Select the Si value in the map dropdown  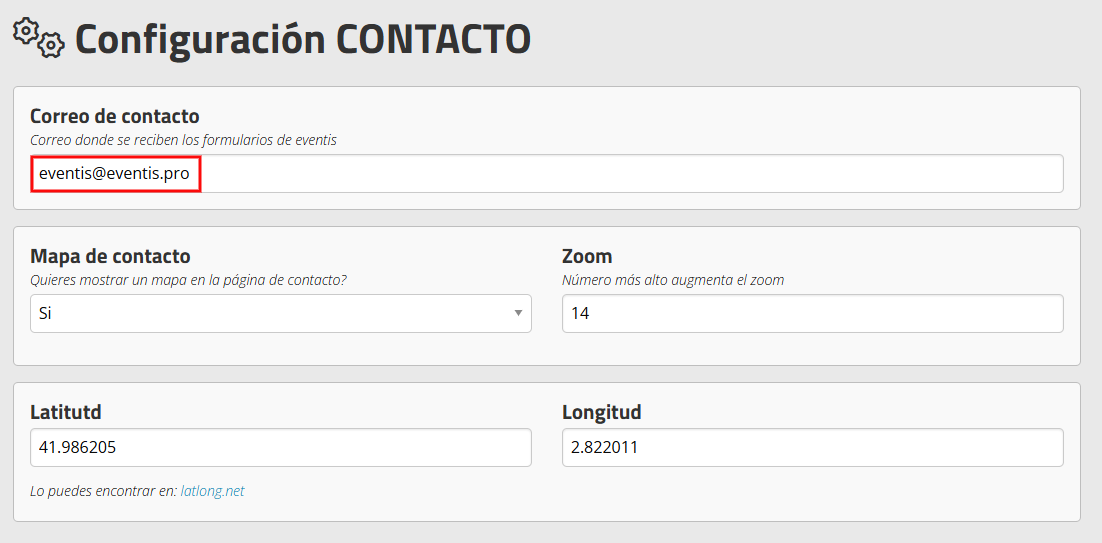[46, 313]
